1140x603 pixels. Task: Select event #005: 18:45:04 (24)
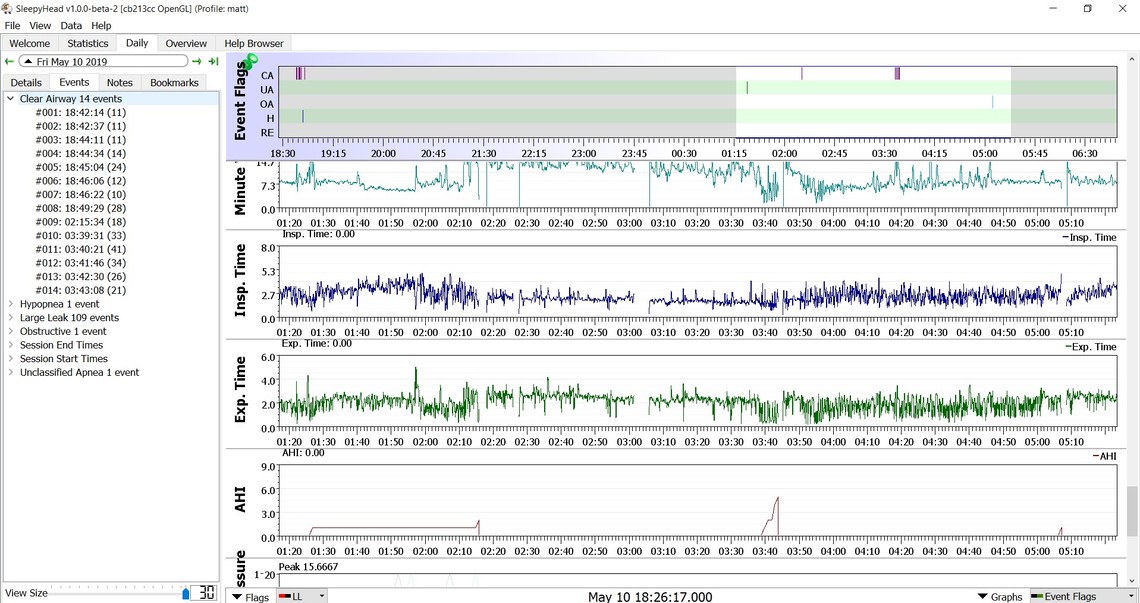pos(81,167)
